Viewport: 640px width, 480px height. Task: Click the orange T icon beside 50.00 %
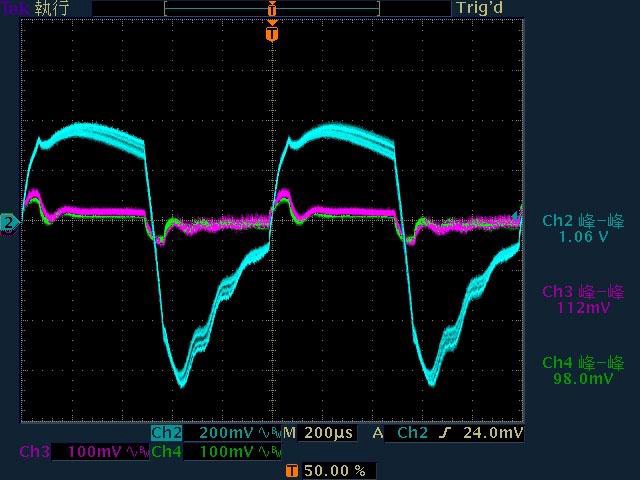(292, 470)
